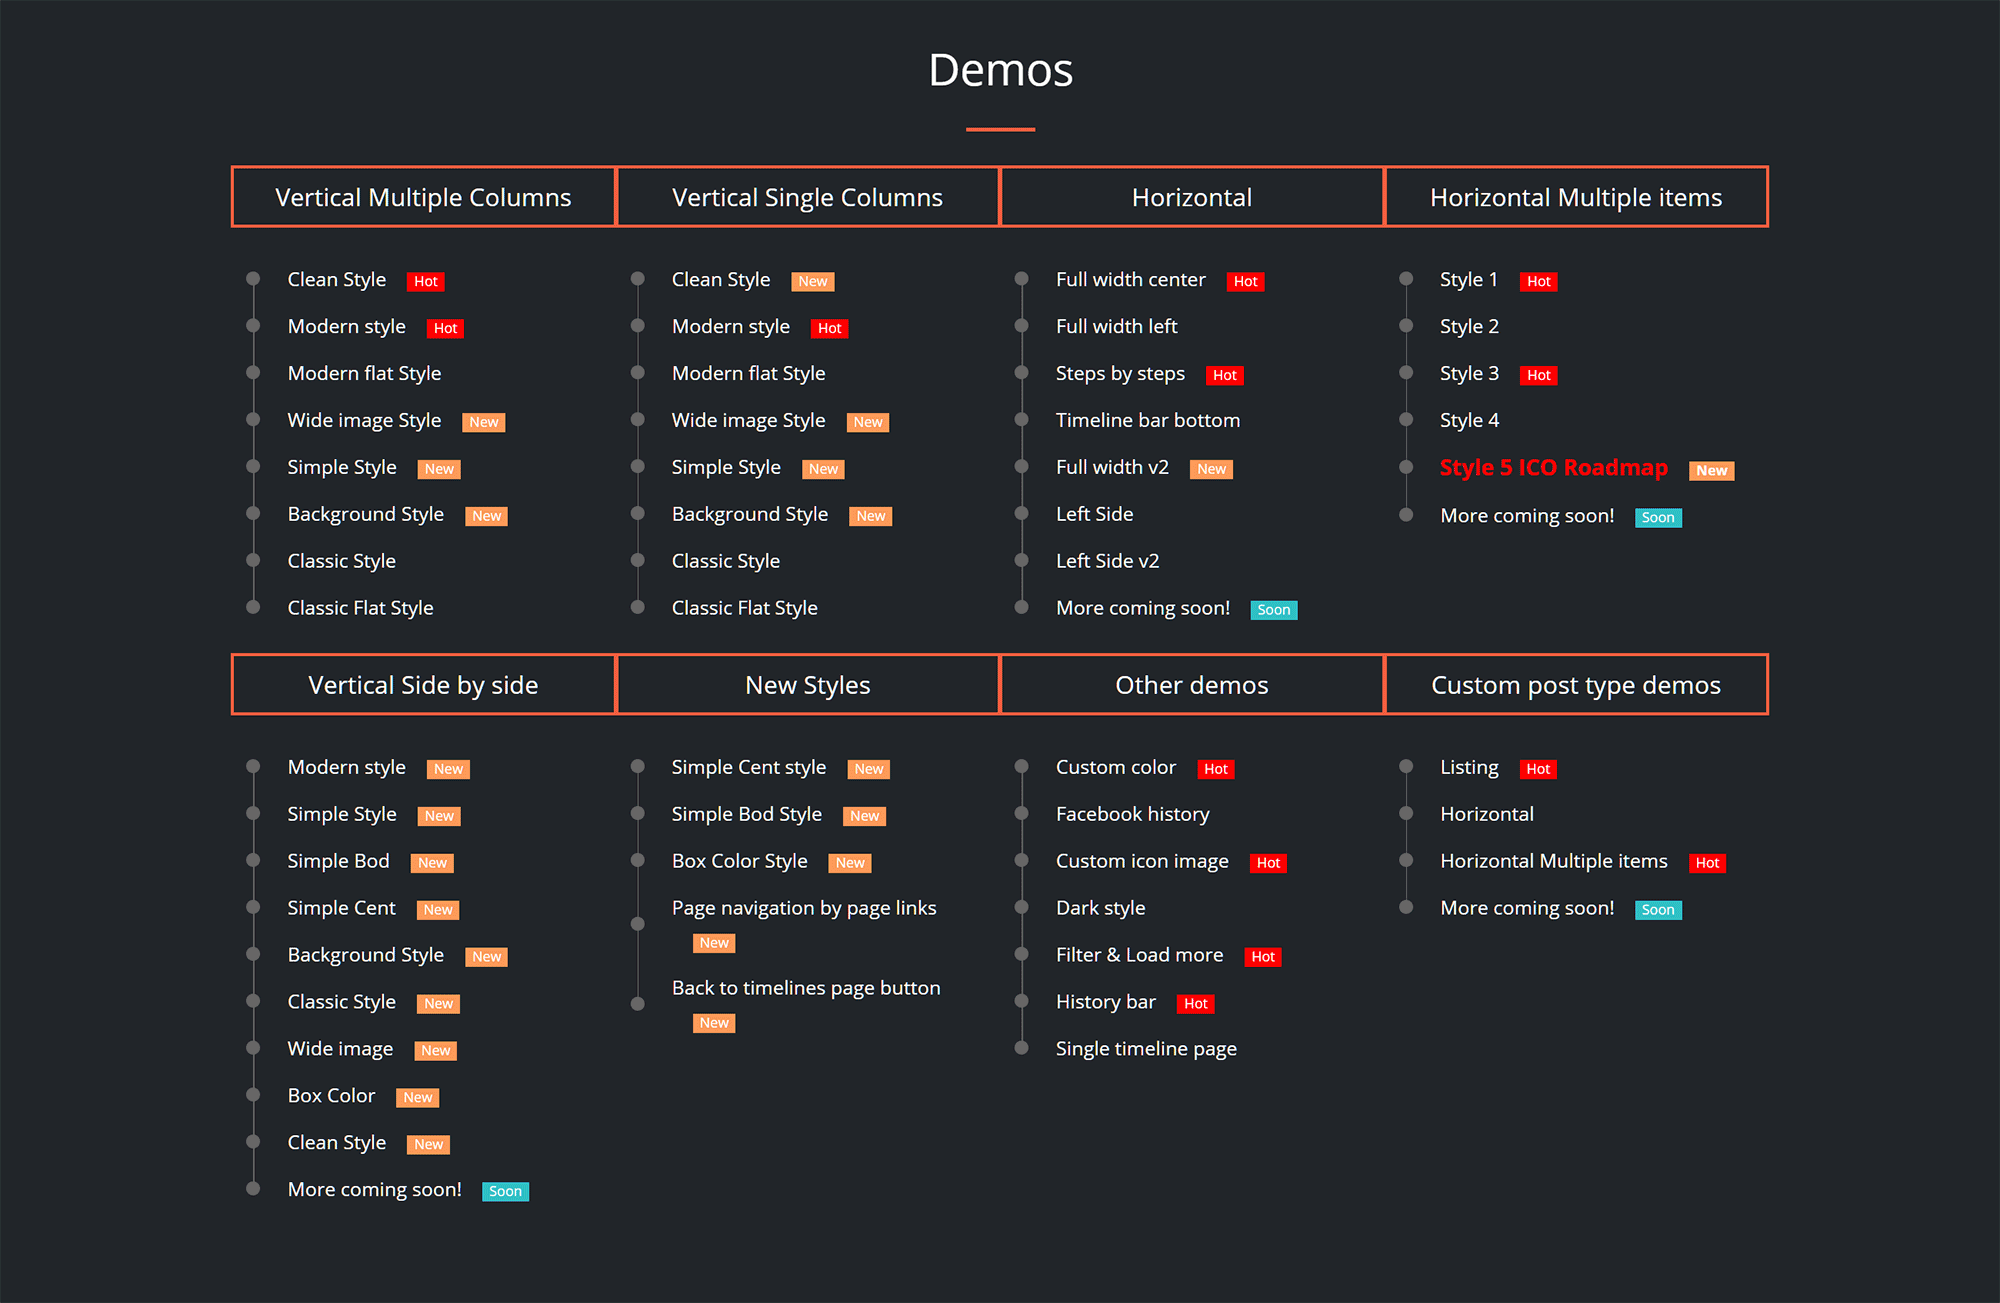Click the bullet dot beside Classic Flat Style
The width and height of the screenshot is (2000, 1303).
(x=252, y=607)
